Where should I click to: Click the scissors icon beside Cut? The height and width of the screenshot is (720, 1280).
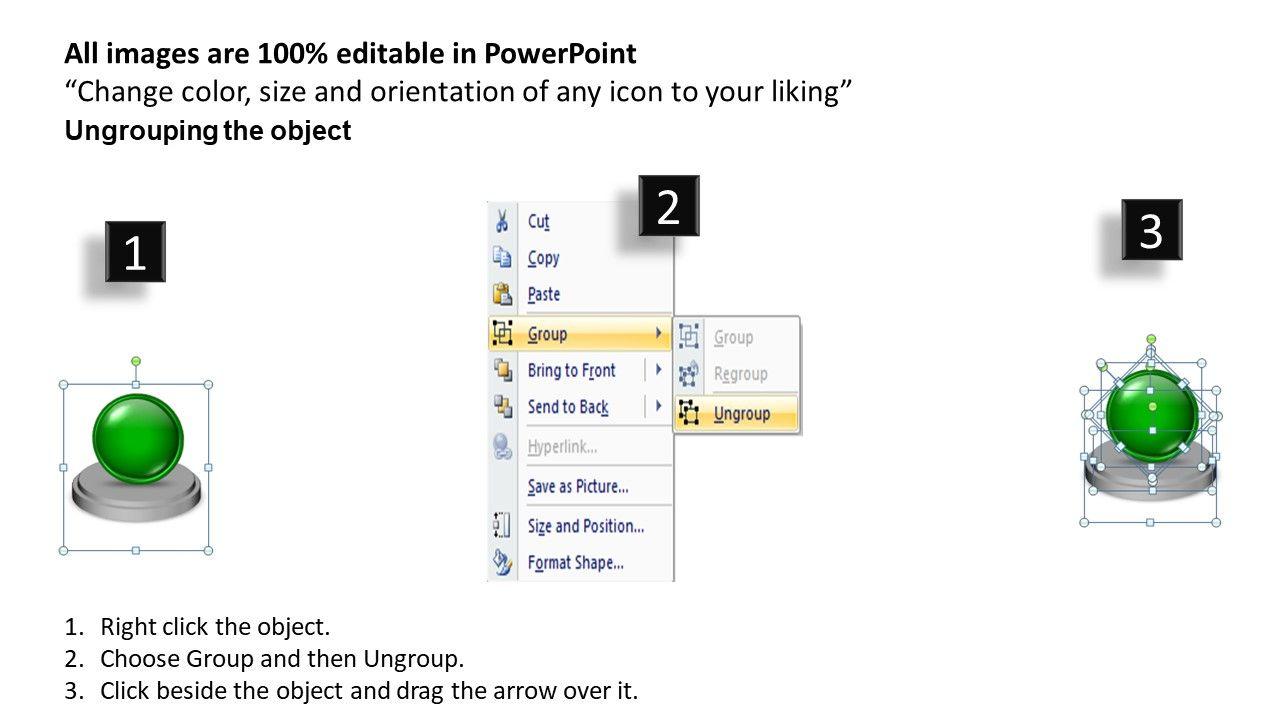502,221
